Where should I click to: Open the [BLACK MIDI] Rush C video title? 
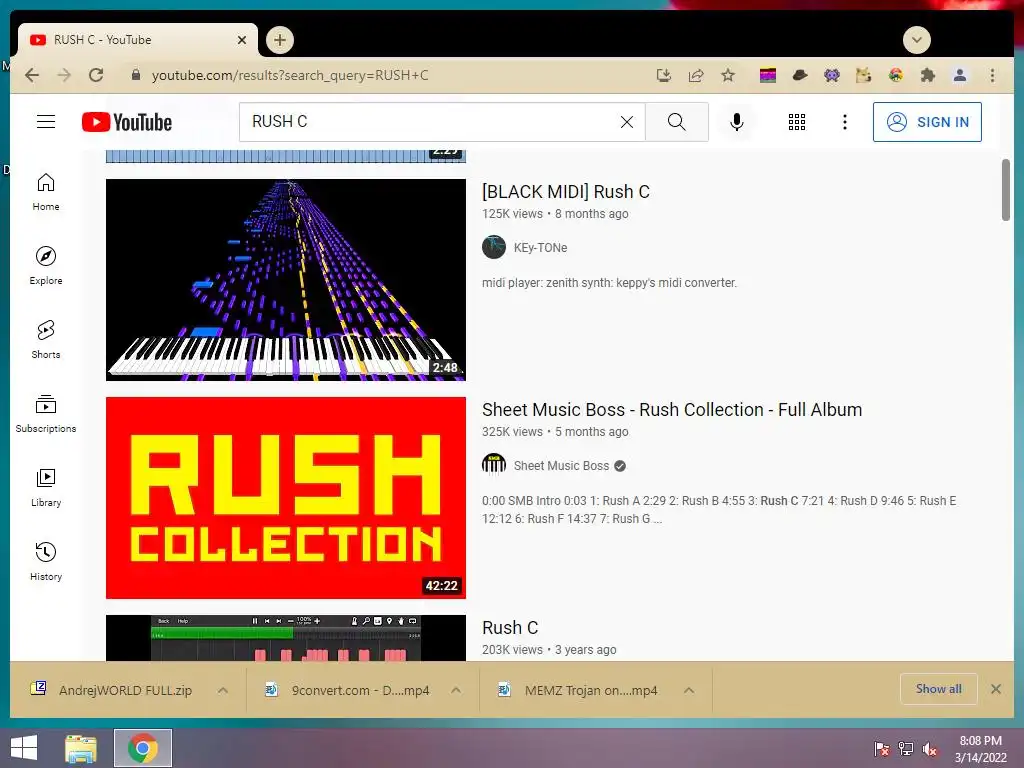566,191
